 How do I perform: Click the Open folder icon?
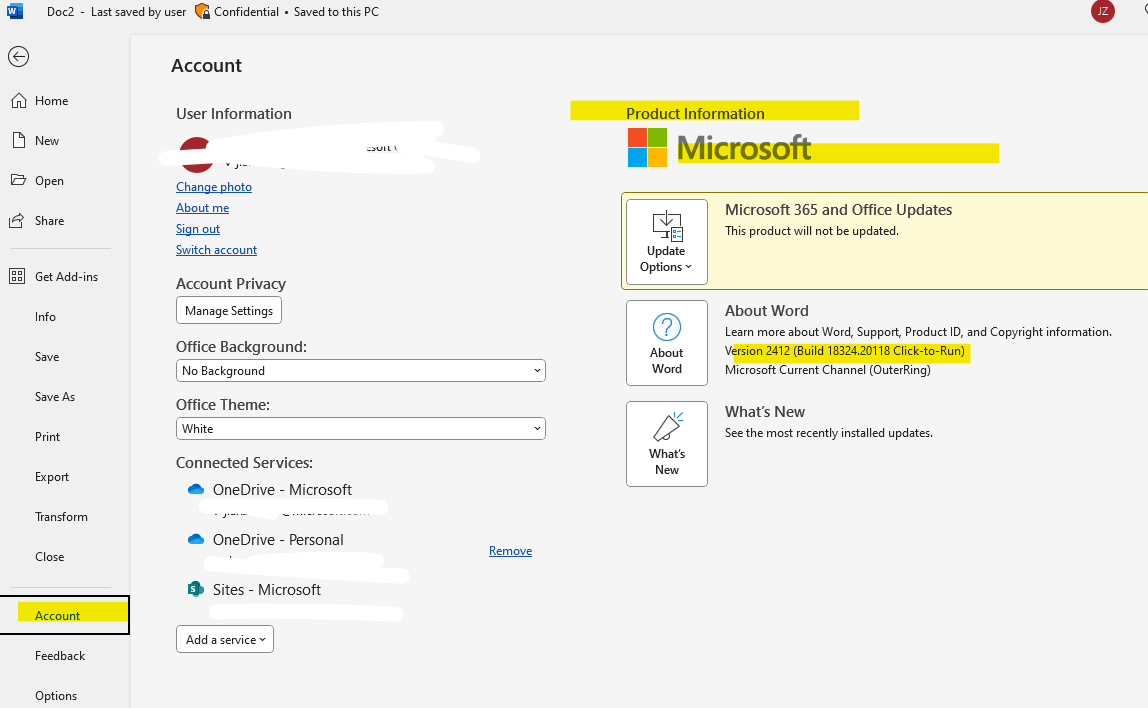tap(18, 180)
